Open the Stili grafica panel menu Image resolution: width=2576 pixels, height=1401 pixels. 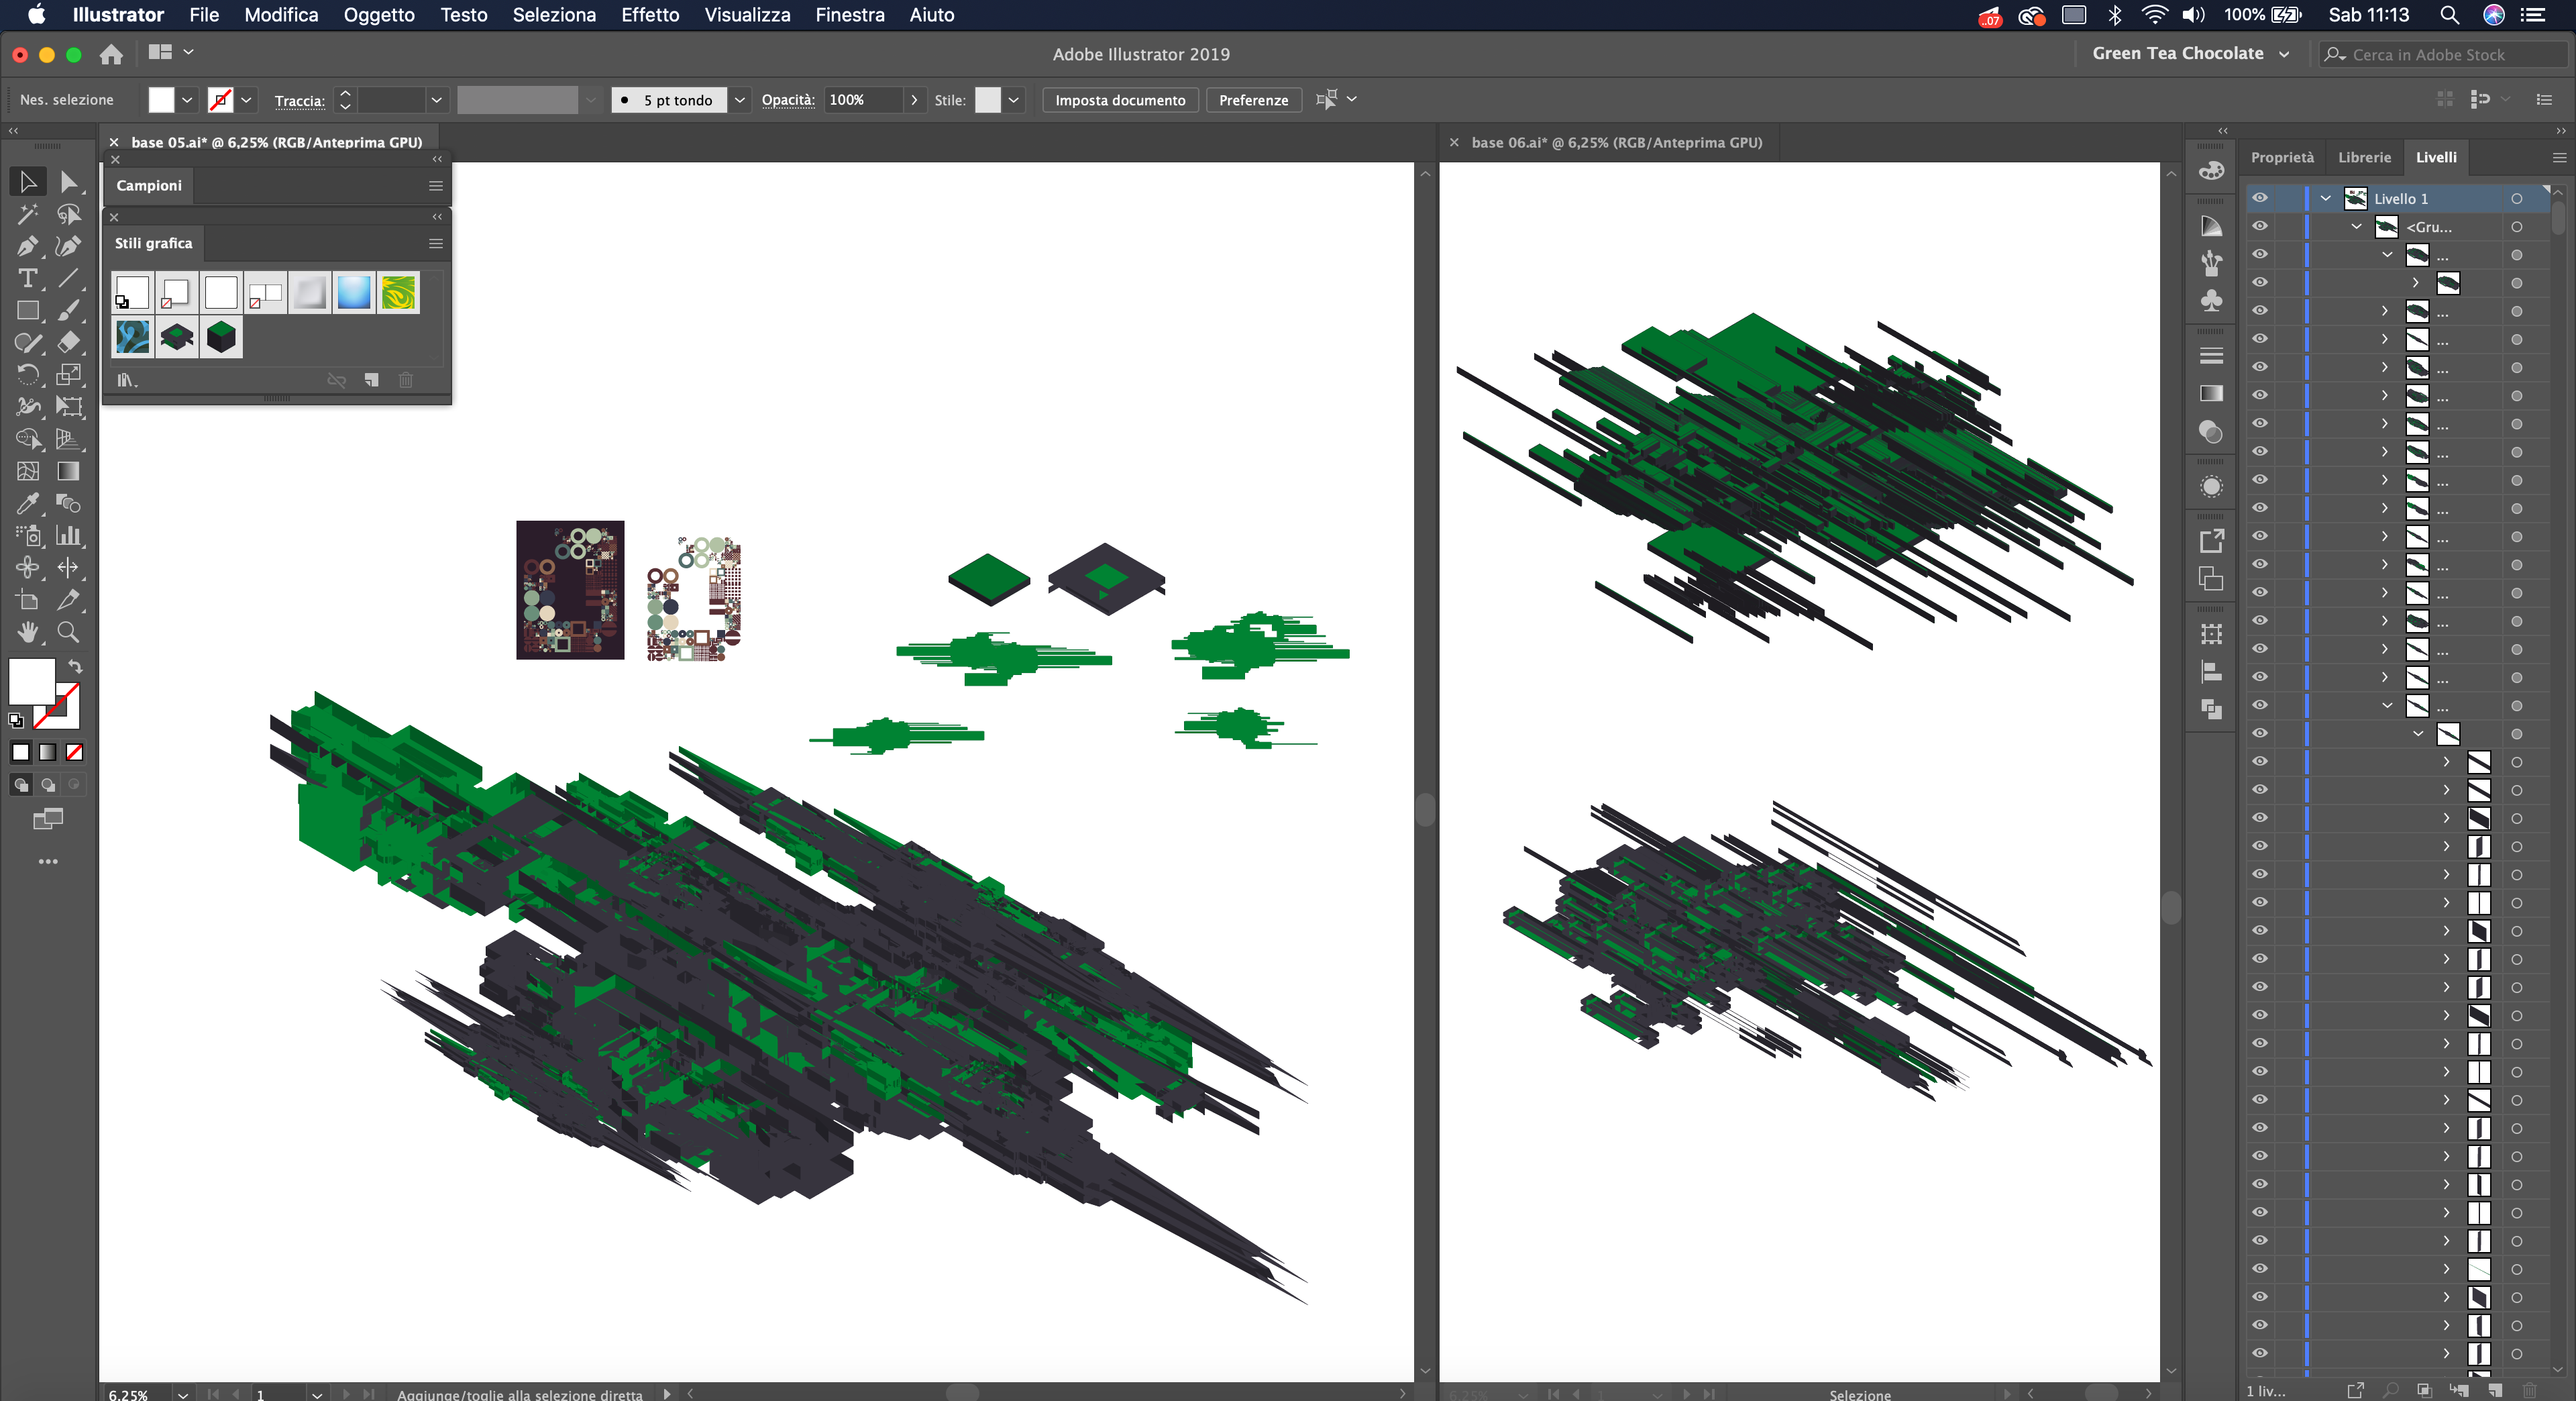435,243
